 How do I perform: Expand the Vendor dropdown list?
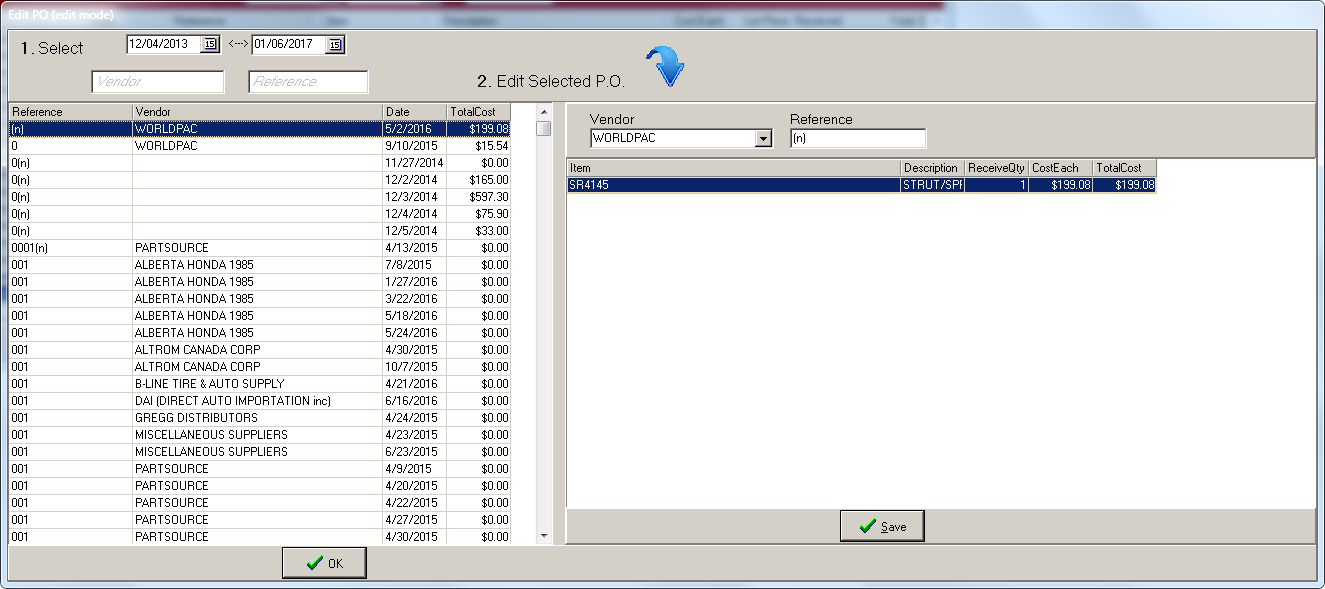pos(764,139)
